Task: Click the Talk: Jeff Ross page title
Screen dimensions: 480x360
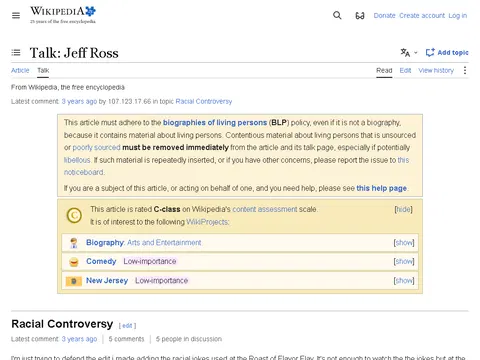Action: tap(74, 53)
